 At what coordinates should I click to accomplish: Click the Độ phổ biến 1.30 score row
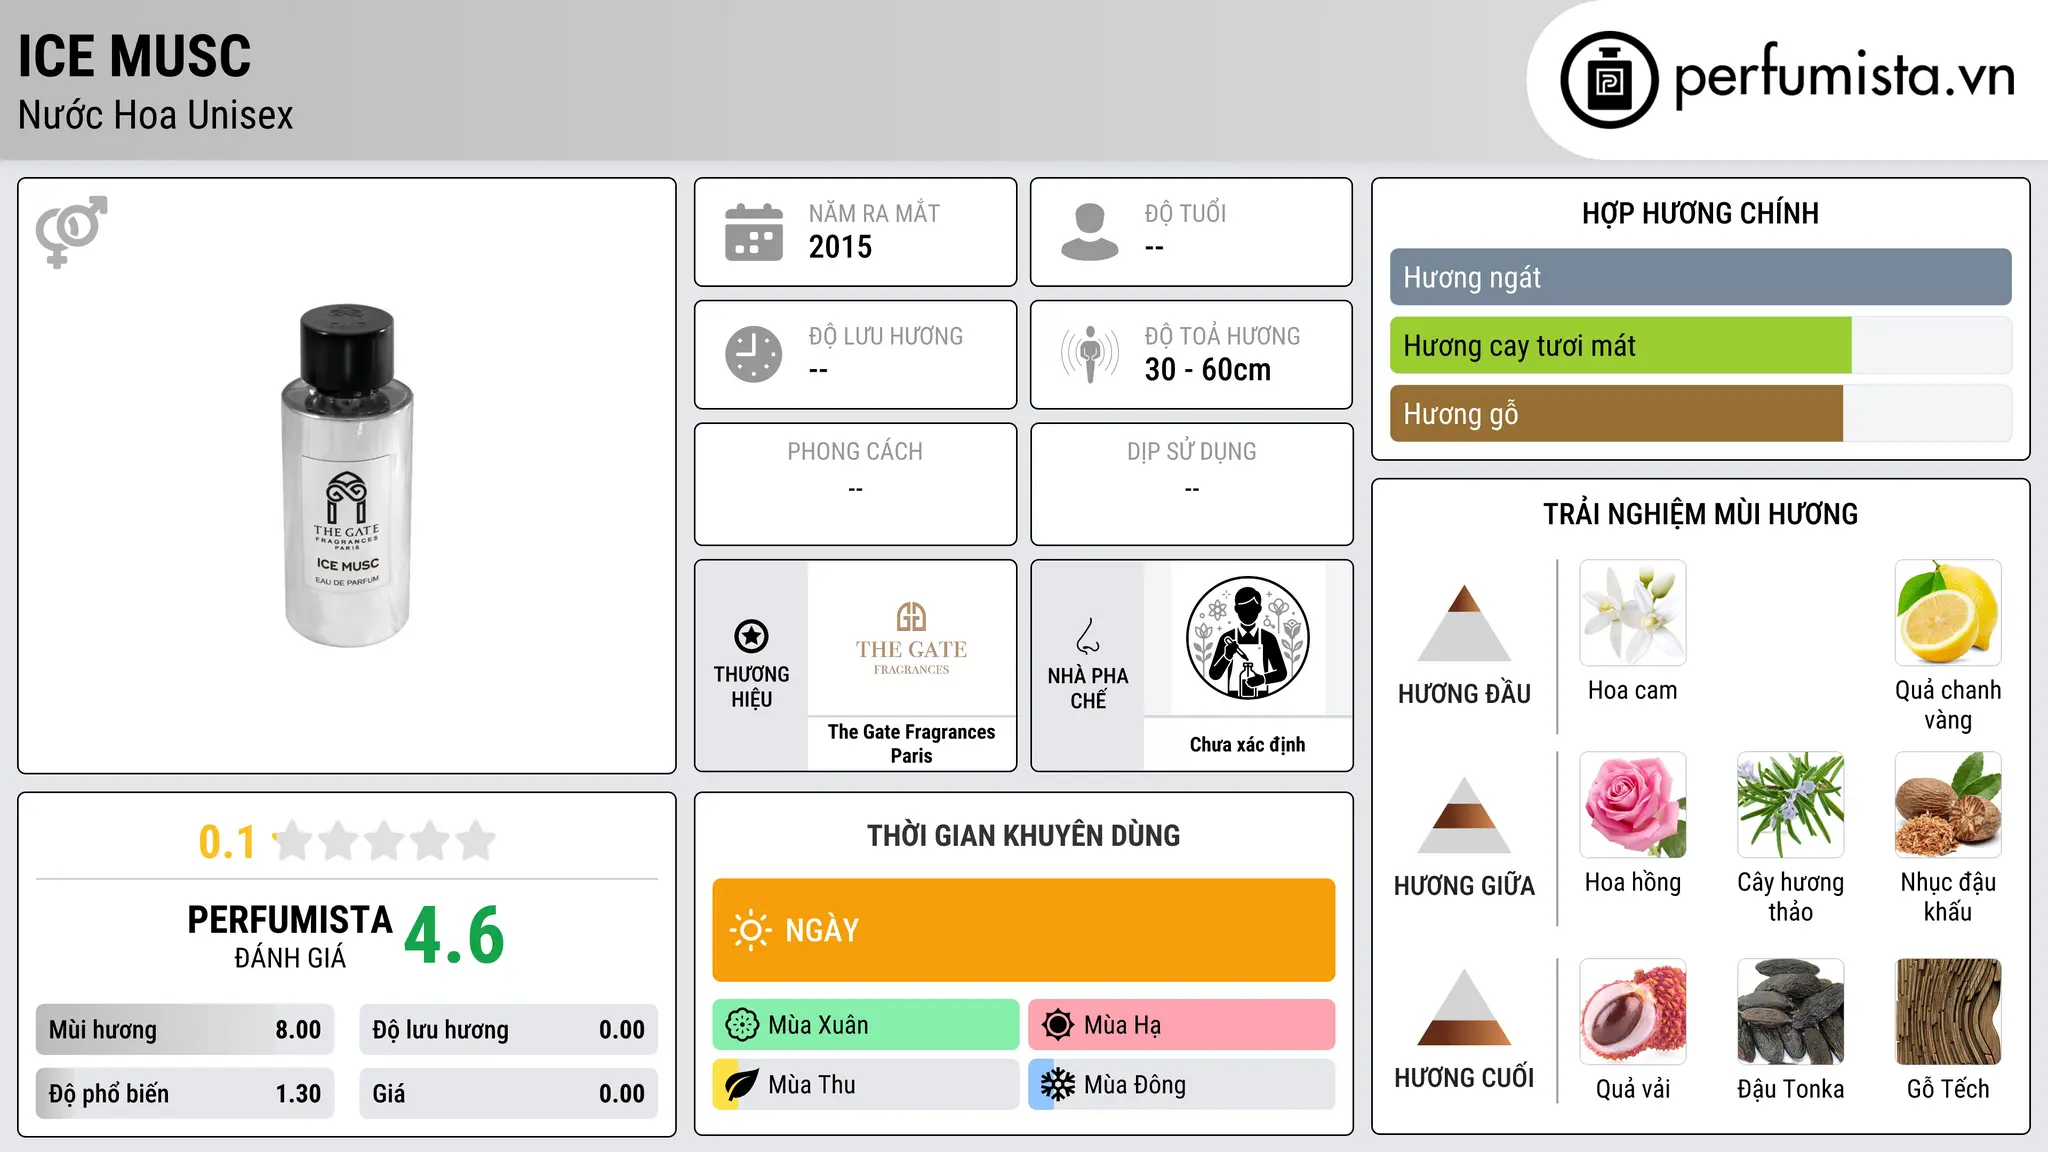pyautogui.click(x=185, y=1094)
